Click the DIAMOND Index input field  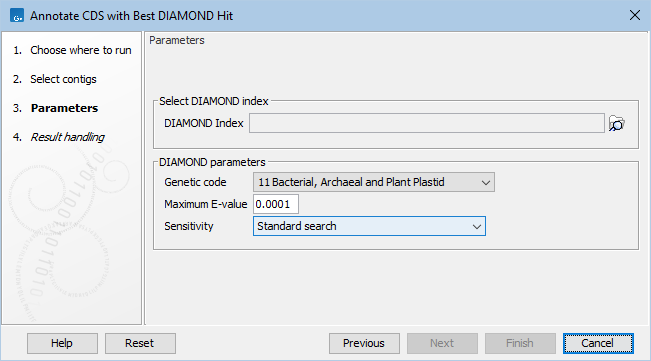tap(427, 123)
